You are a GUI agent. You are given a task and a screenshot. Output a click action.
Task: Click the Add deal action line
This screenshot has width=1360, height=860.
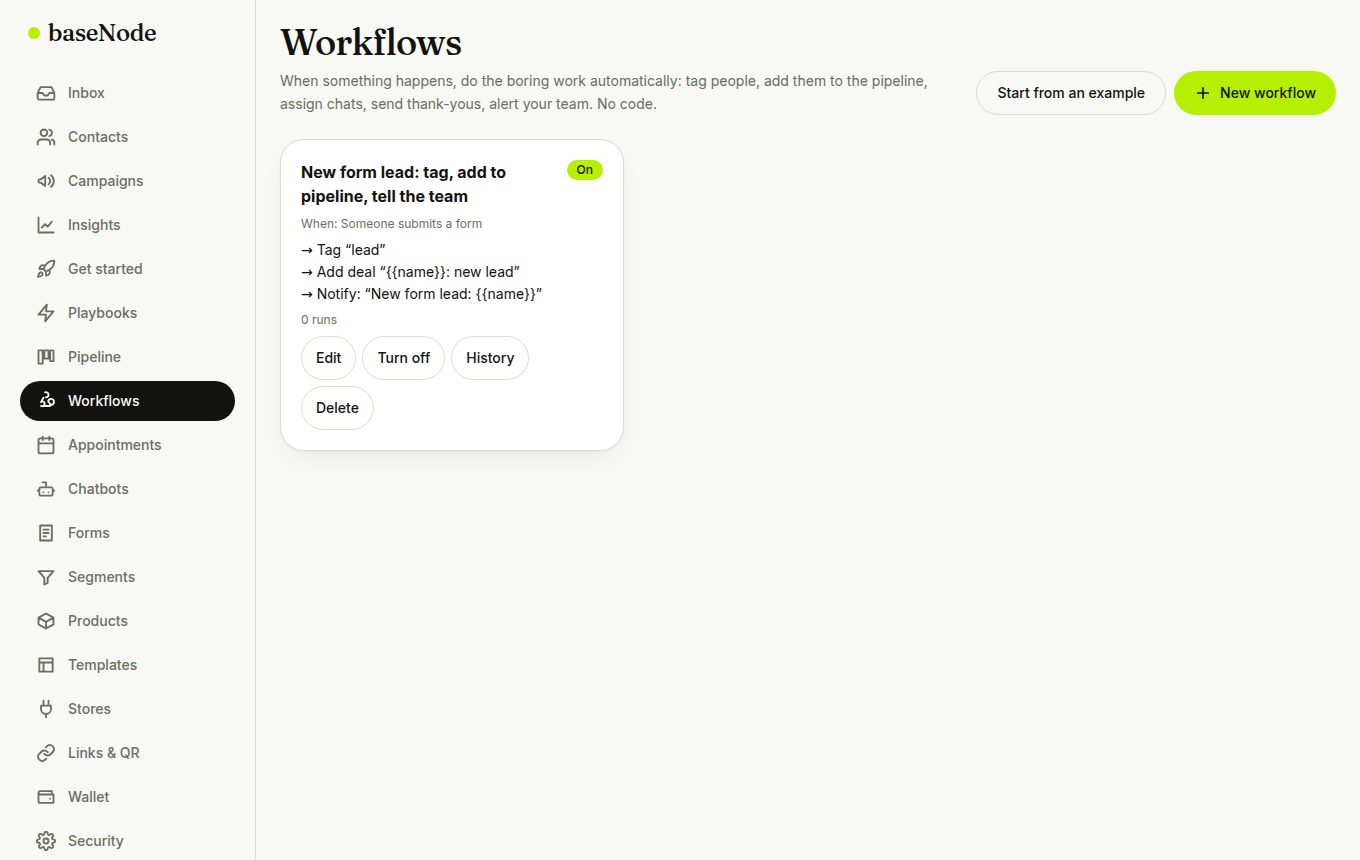(x=410, y=272)
